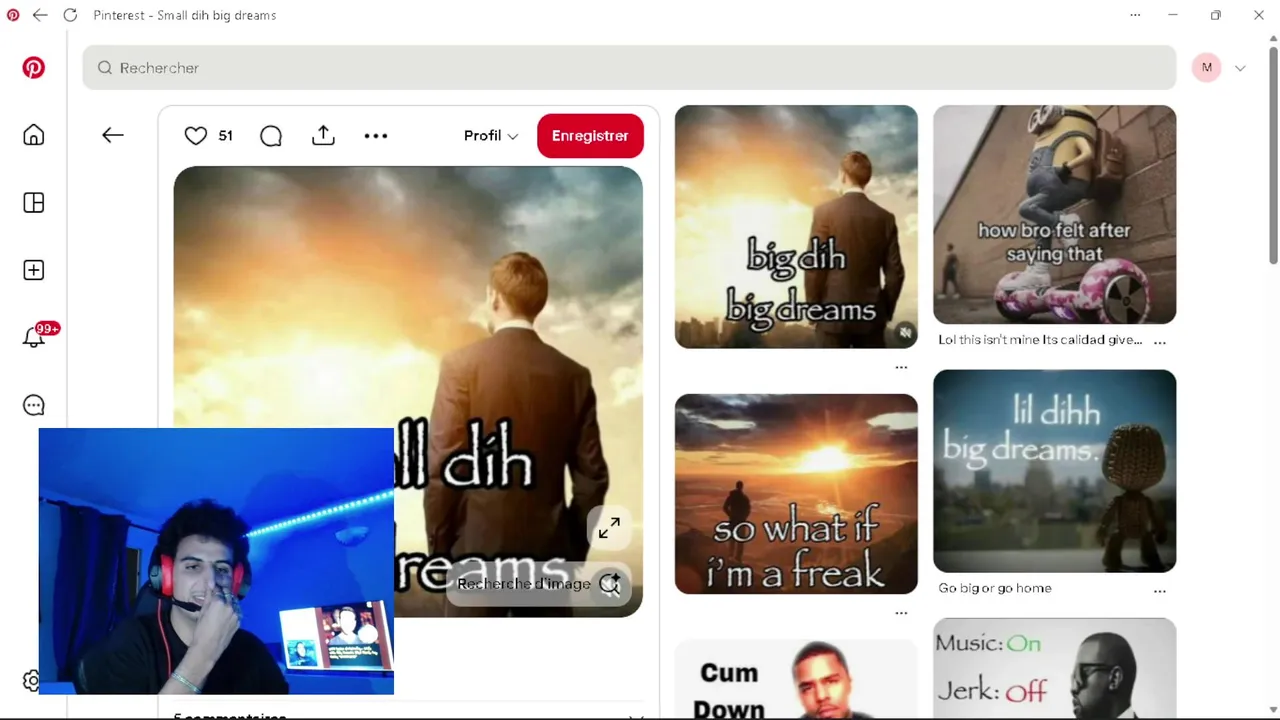Screen dimensions: 1280x720
Task: Open the boards icon in the sidebar
Action: [x=34, y=203]
